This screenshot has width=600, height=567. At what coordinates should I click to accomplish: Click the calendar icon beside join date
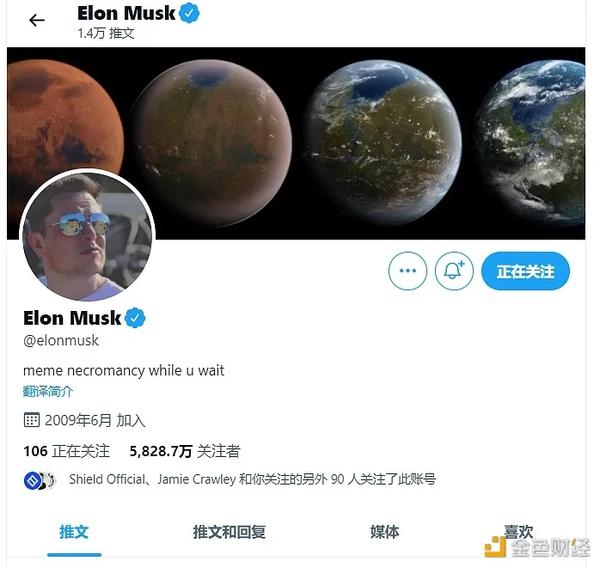(x=31, y=420)
